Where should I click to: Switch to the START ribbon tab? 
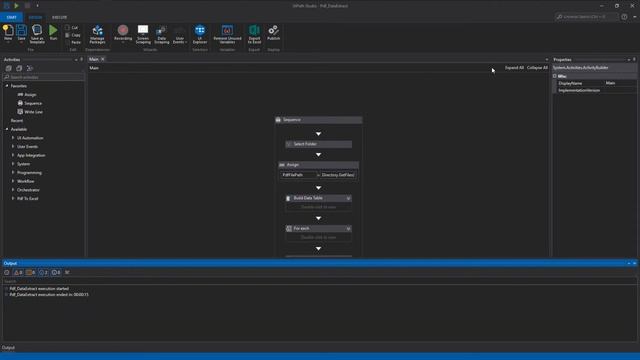(11, 17)
